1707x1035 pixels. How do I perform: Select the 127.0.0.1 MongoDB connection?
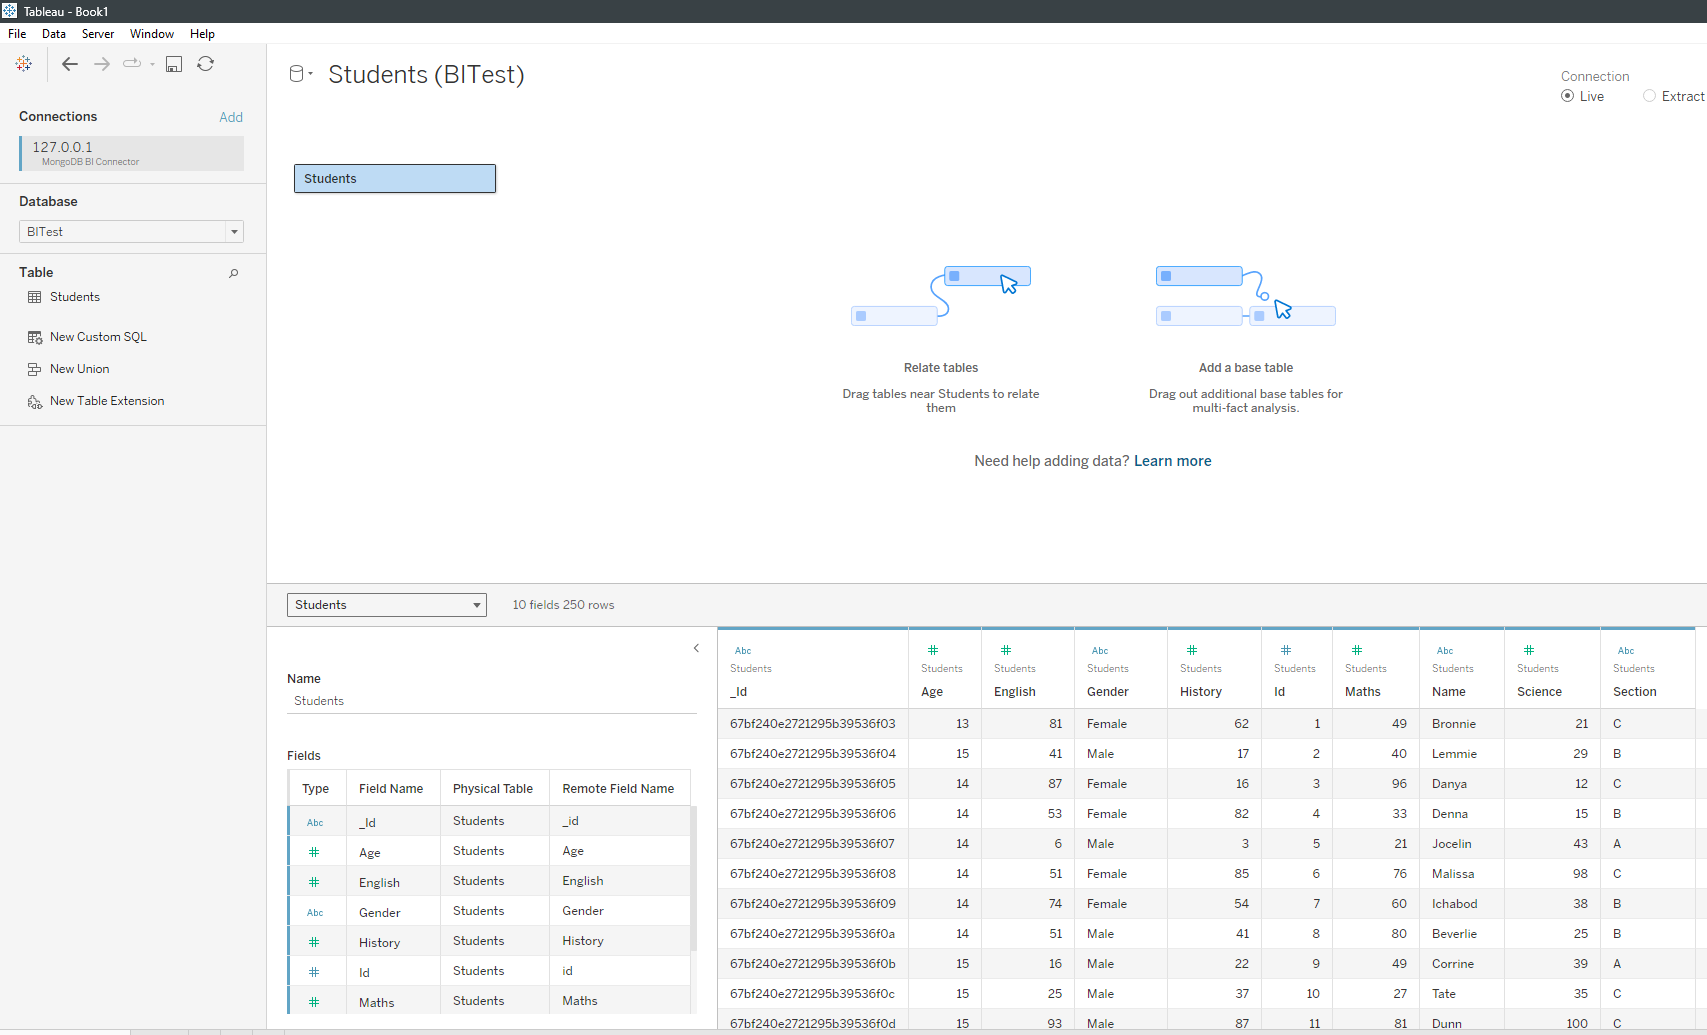pyautogui.click(x=131, y=153)
